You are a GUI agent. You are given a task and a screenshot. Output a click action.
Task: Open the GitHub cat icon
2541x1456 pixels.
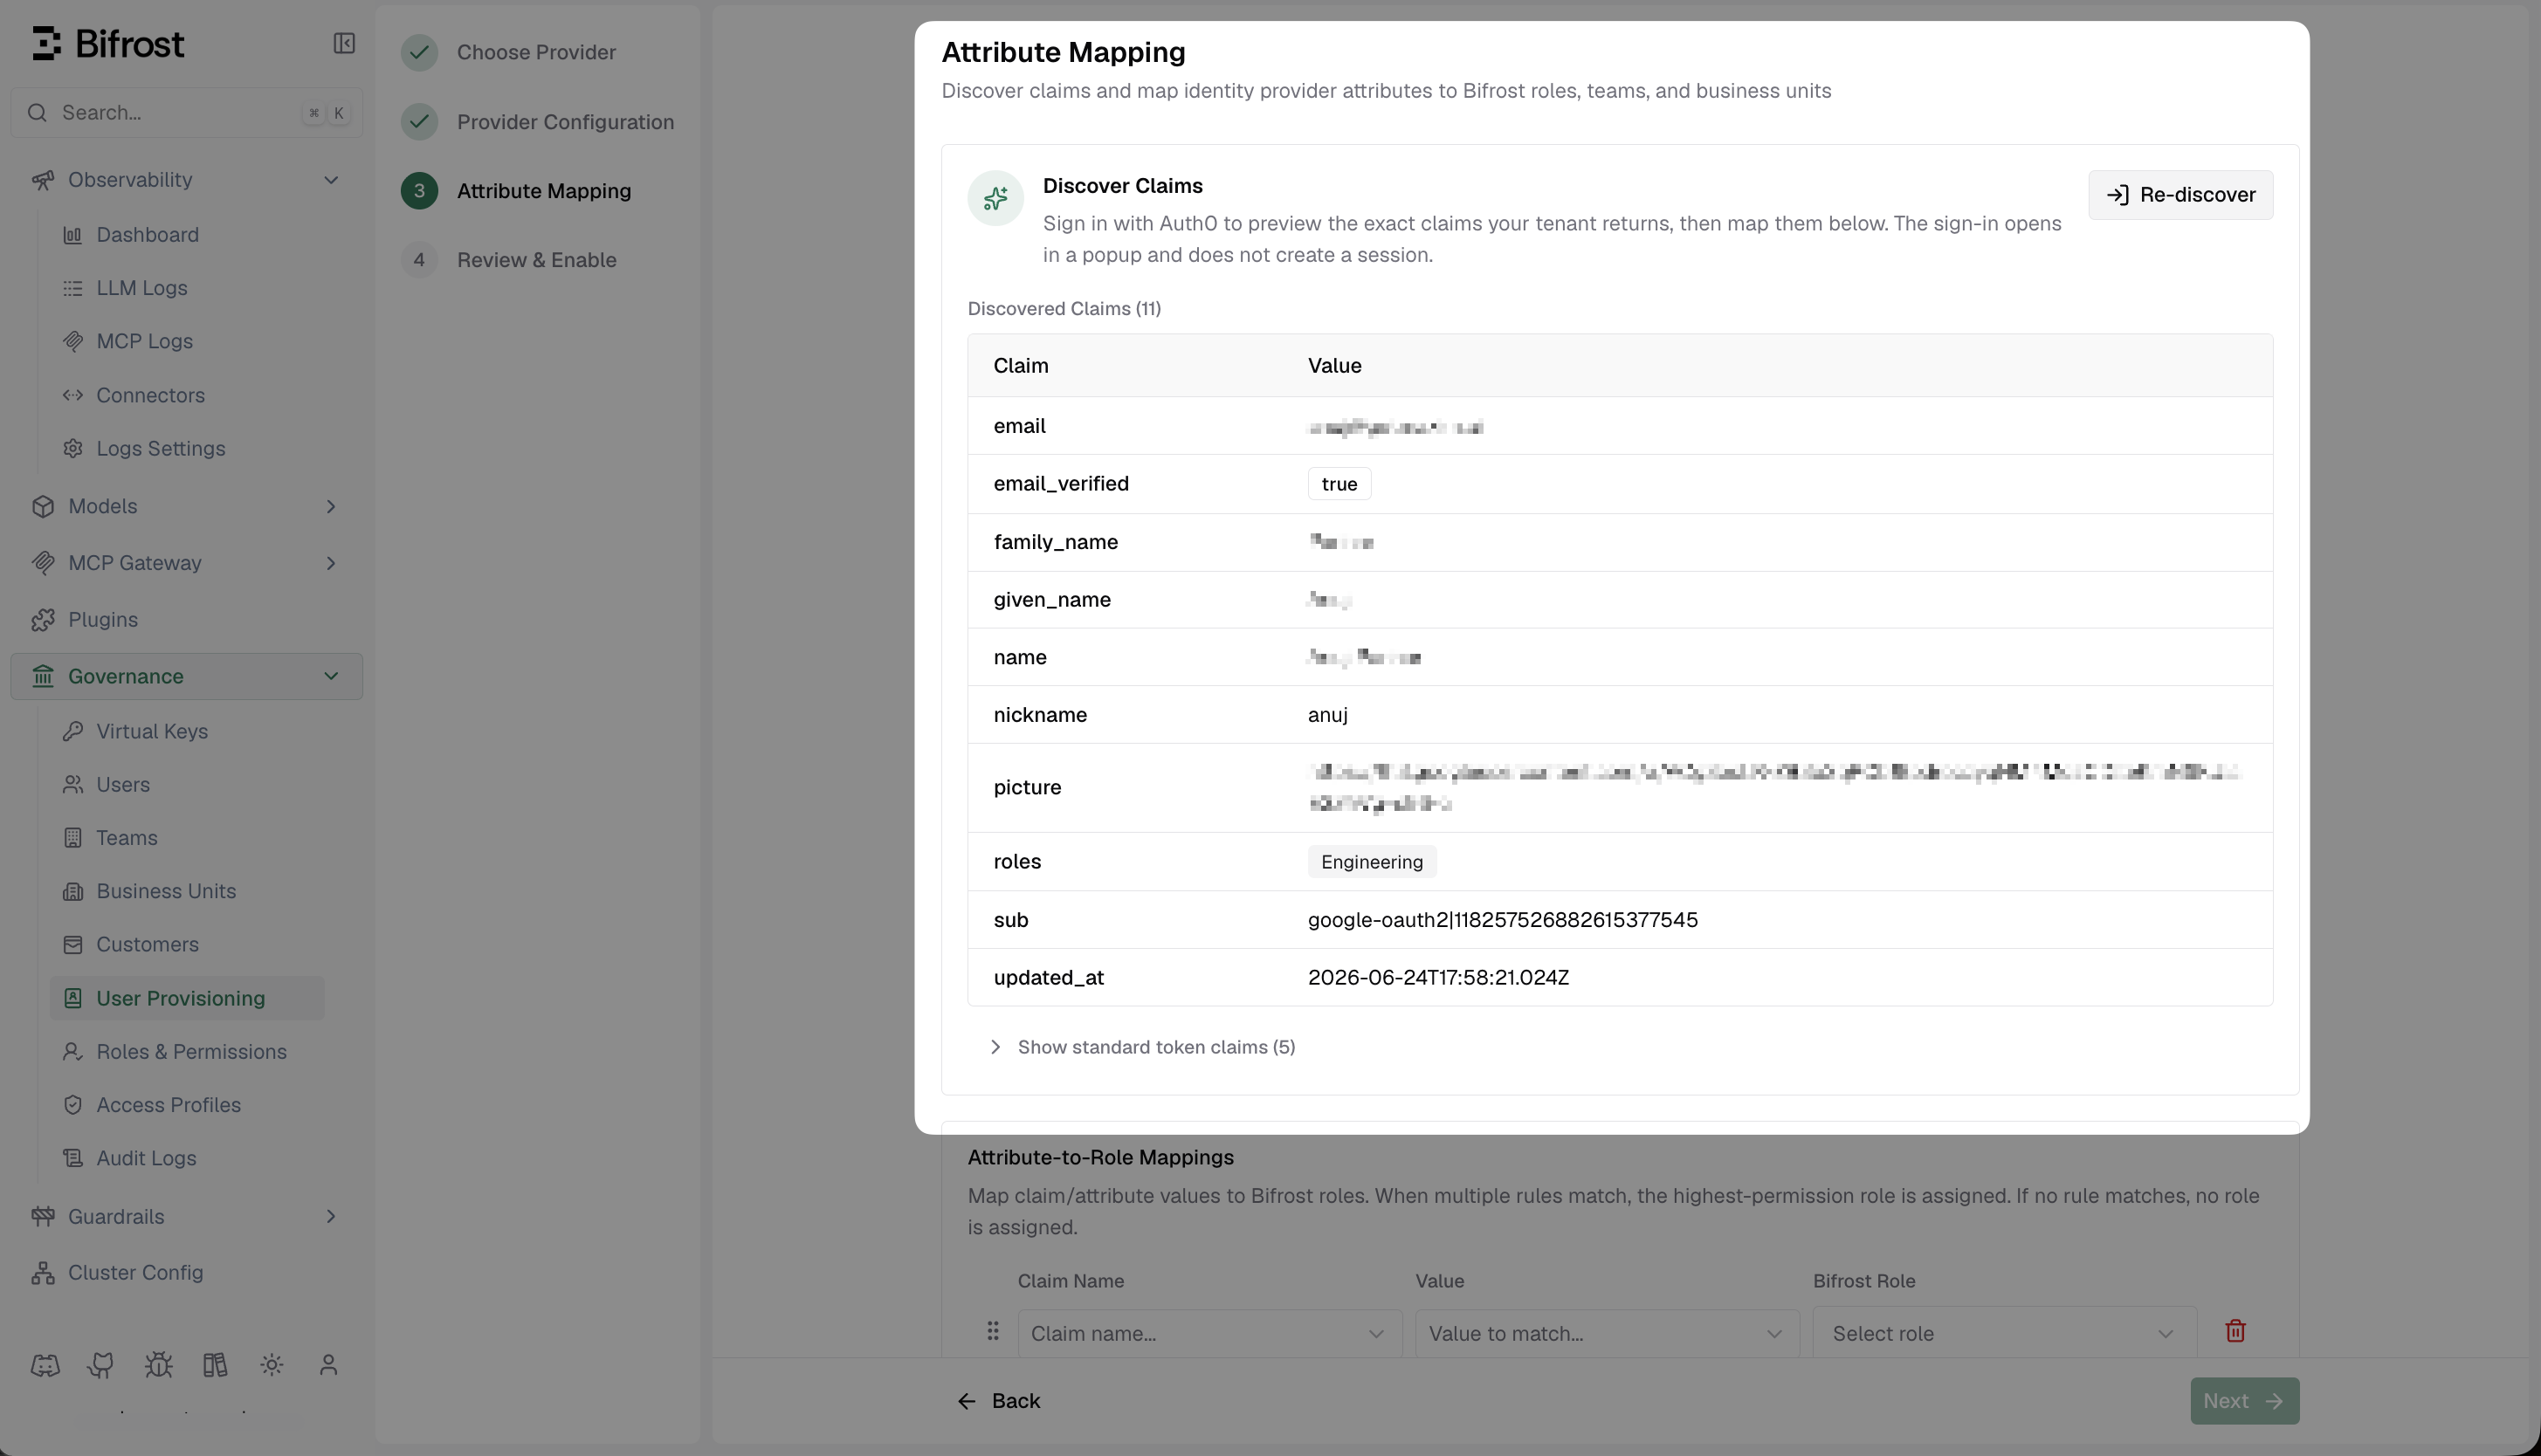[x=101, y=1365]
